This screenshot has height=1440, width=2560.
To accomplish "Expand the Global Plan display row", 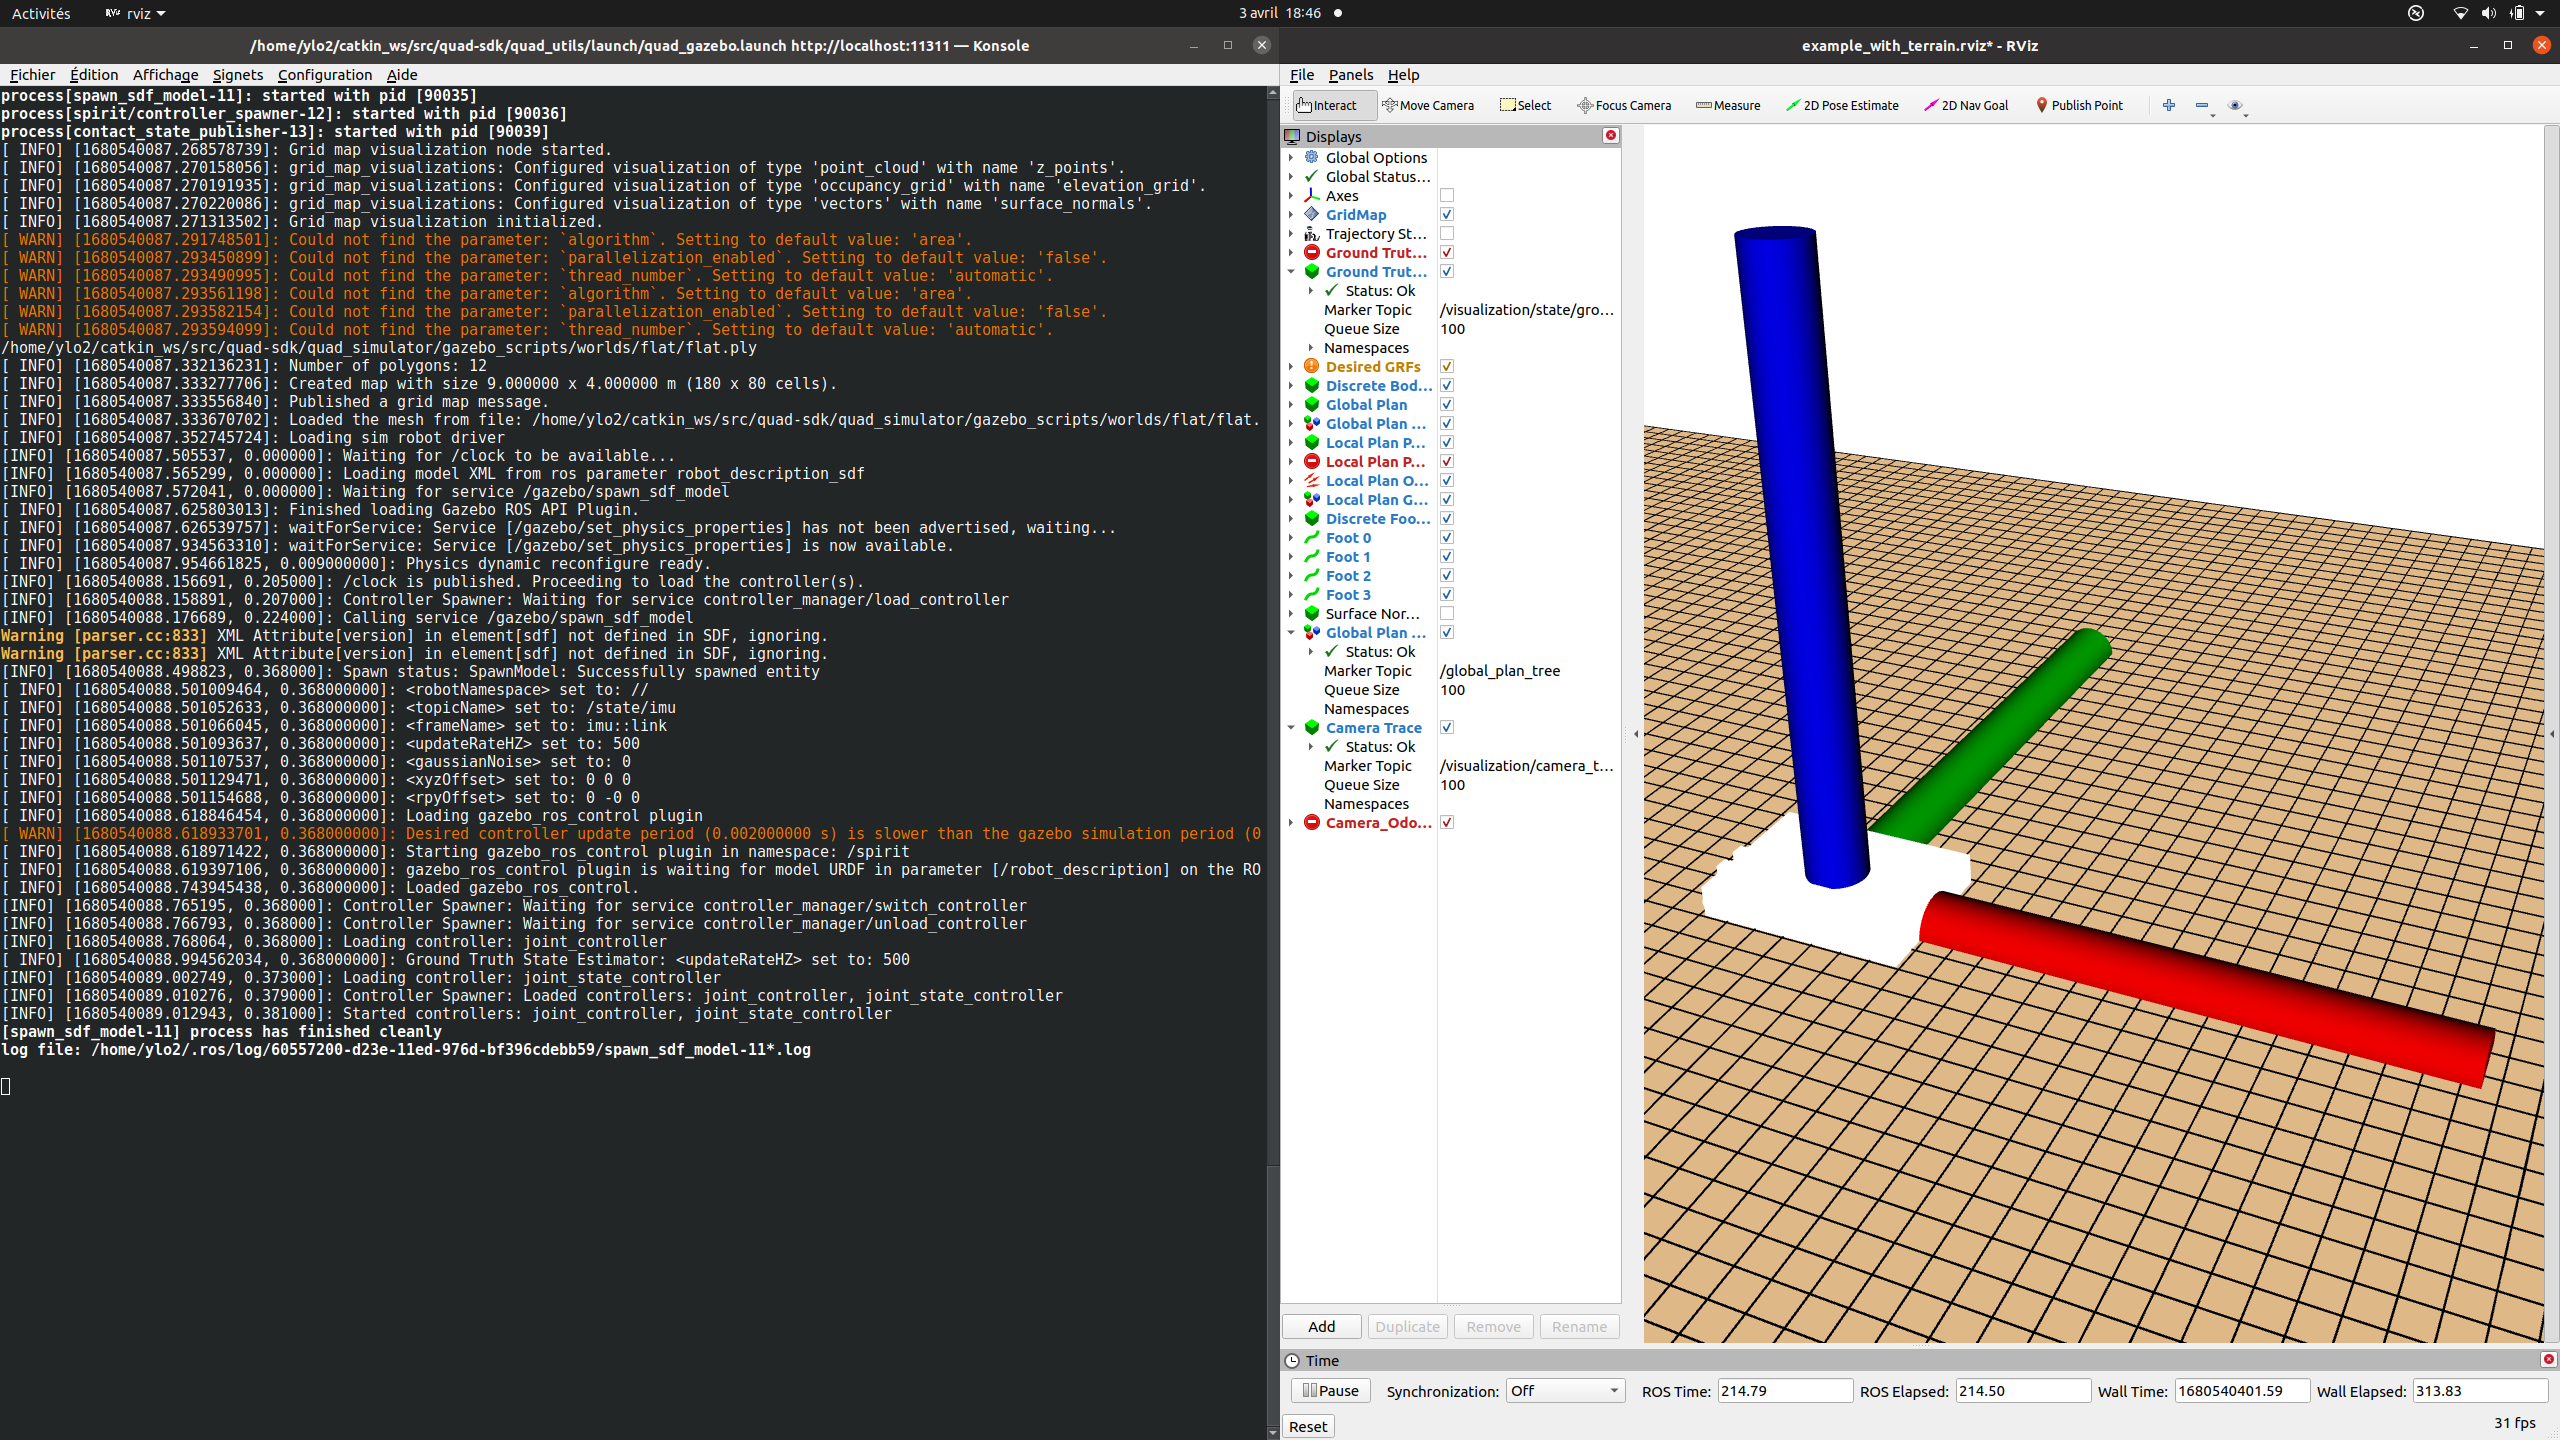I will point(1291,404).
